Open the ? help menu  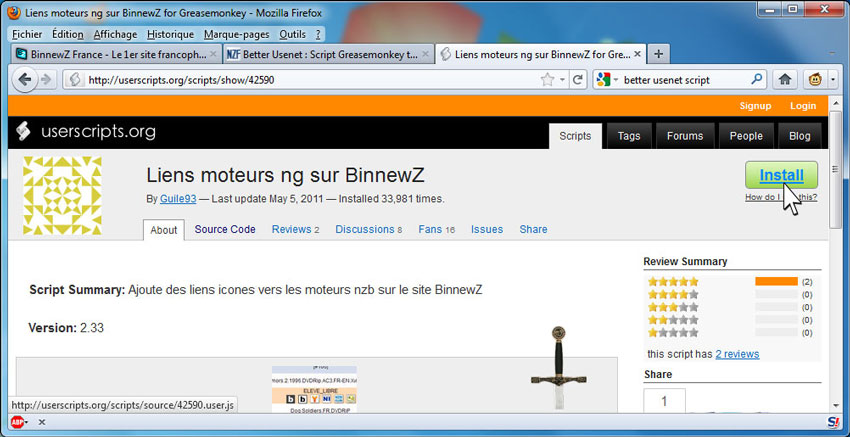pos(318,34)
